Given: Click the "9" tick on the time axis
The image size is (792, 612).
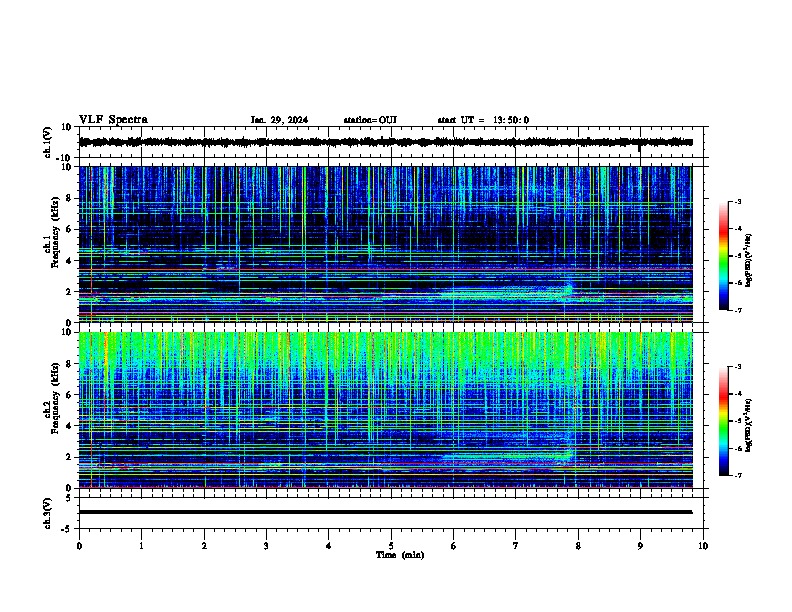Looking at the screenshot, I should tap(640, 546).
